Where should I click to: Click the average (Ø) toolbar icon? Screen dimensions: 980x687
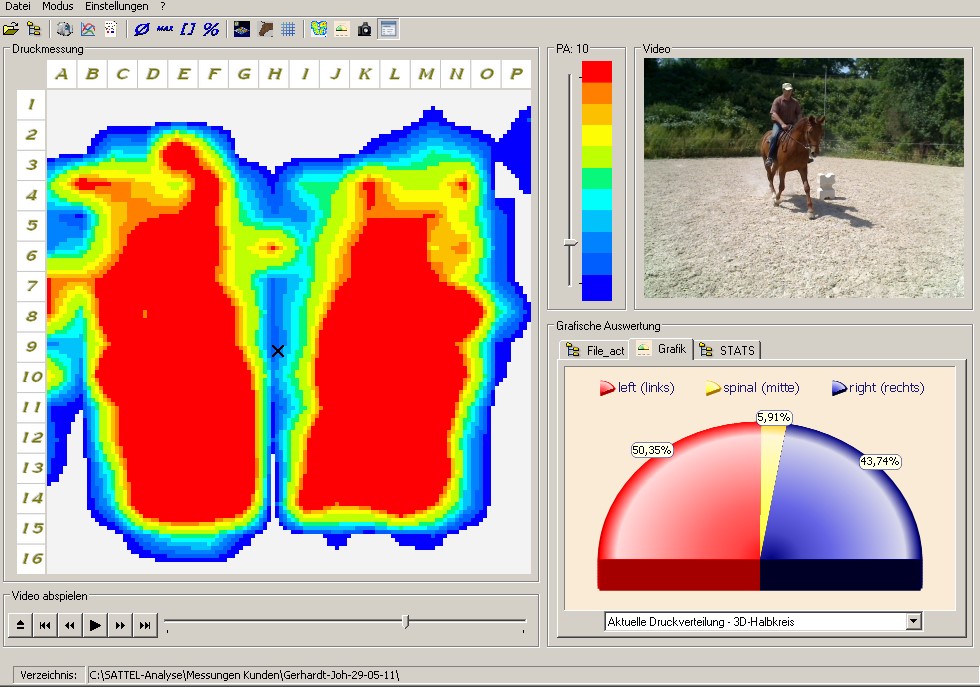[x=141, y=29]
